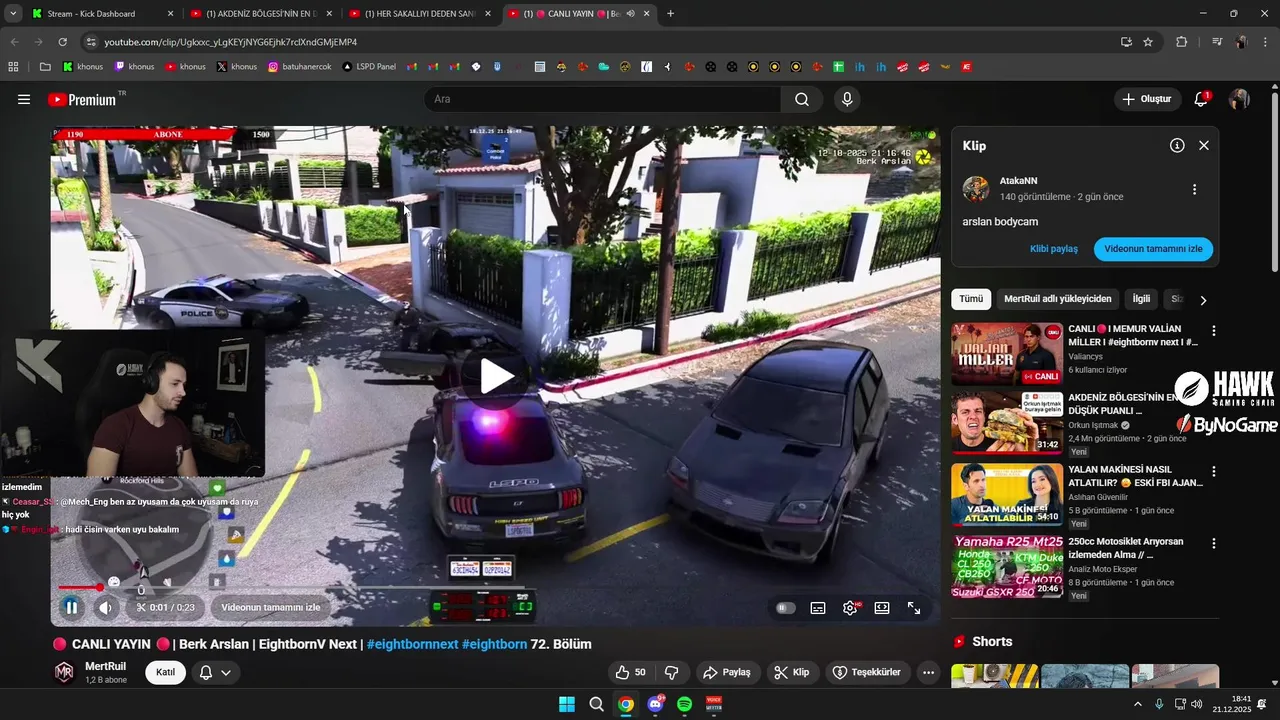The width and height of the screenshot is (1280, 720).
Task: Toggle autoplay switch in player
Action: point(786,607)
